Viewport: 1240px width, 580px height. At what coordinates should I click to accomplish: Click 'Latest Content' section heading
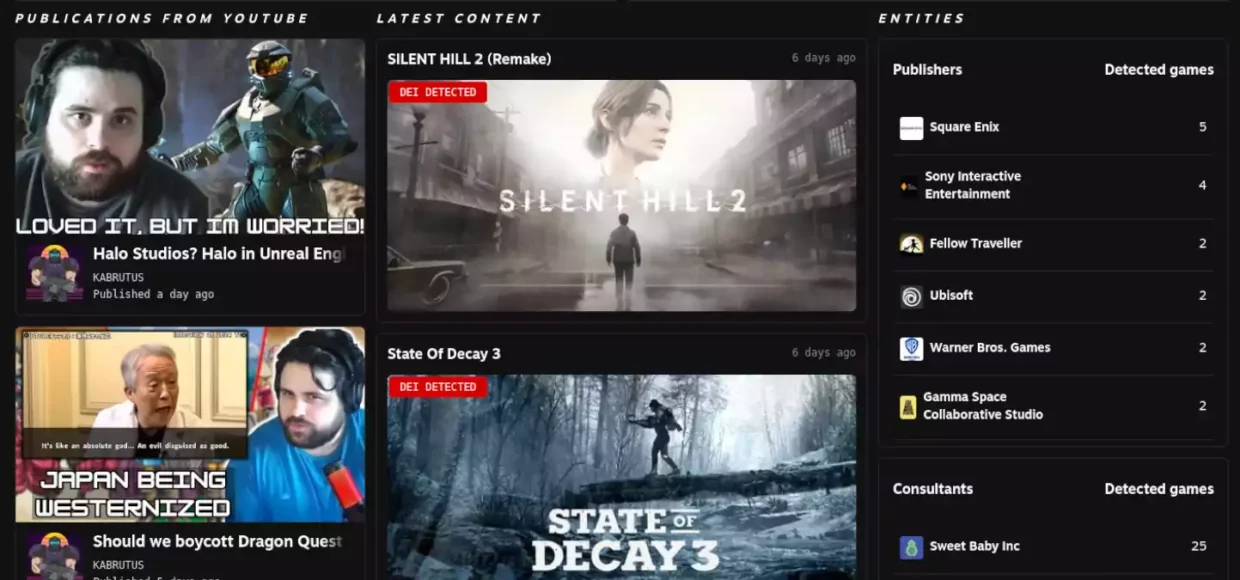point(459,18)
